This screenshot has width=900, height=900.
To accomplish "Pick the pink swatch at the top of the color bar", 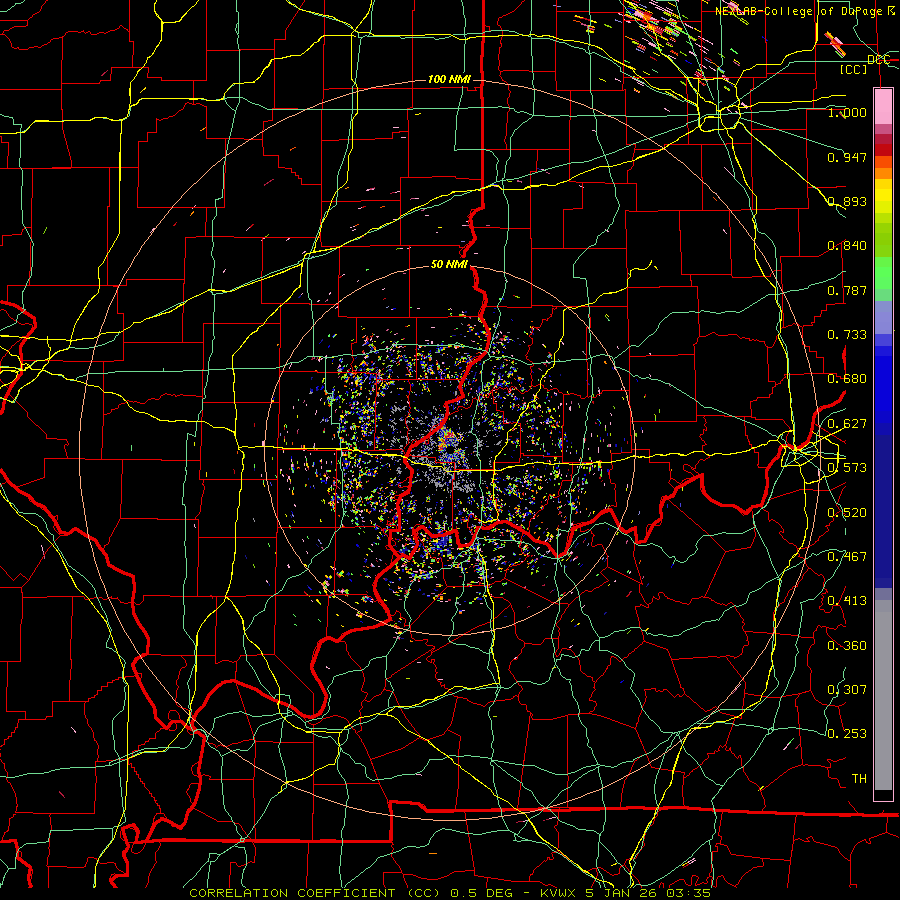I will [883, 106].
